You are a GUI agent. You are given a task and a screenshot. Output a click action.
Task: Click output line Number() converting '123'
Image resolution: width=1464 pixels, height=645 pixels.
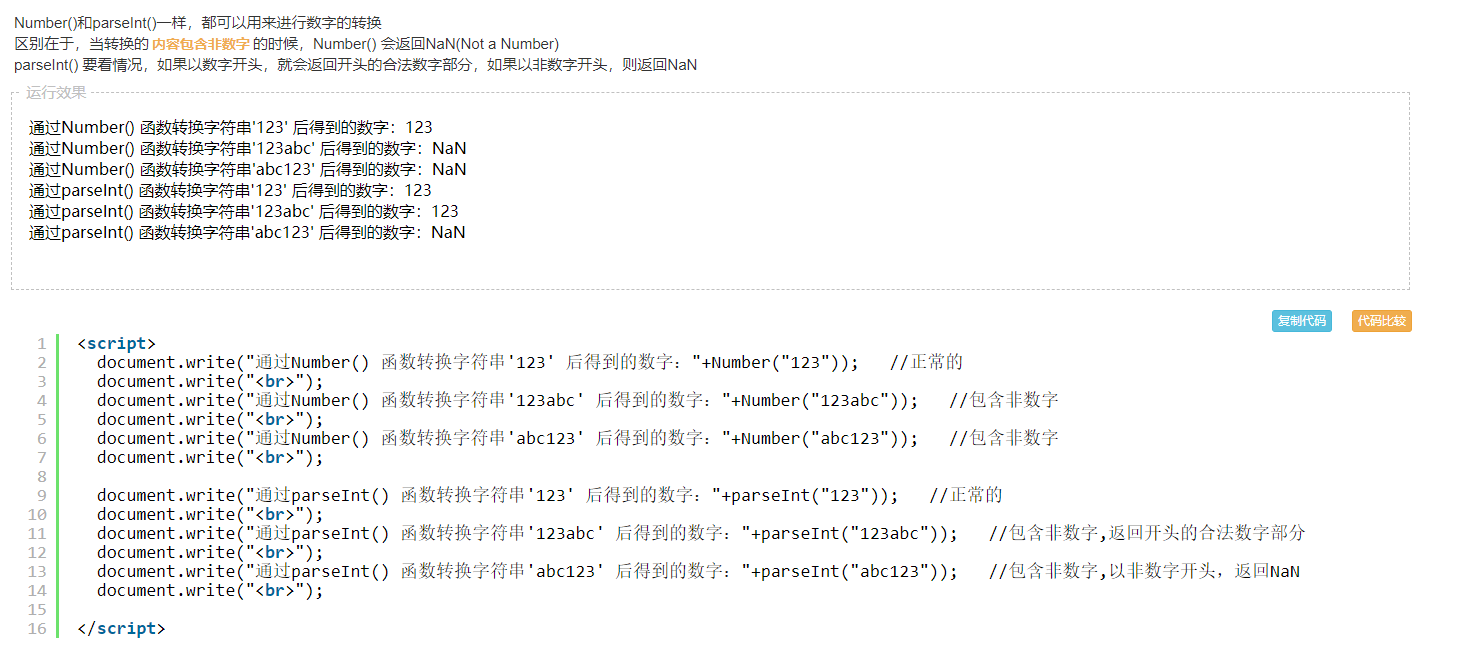[231, 127]
